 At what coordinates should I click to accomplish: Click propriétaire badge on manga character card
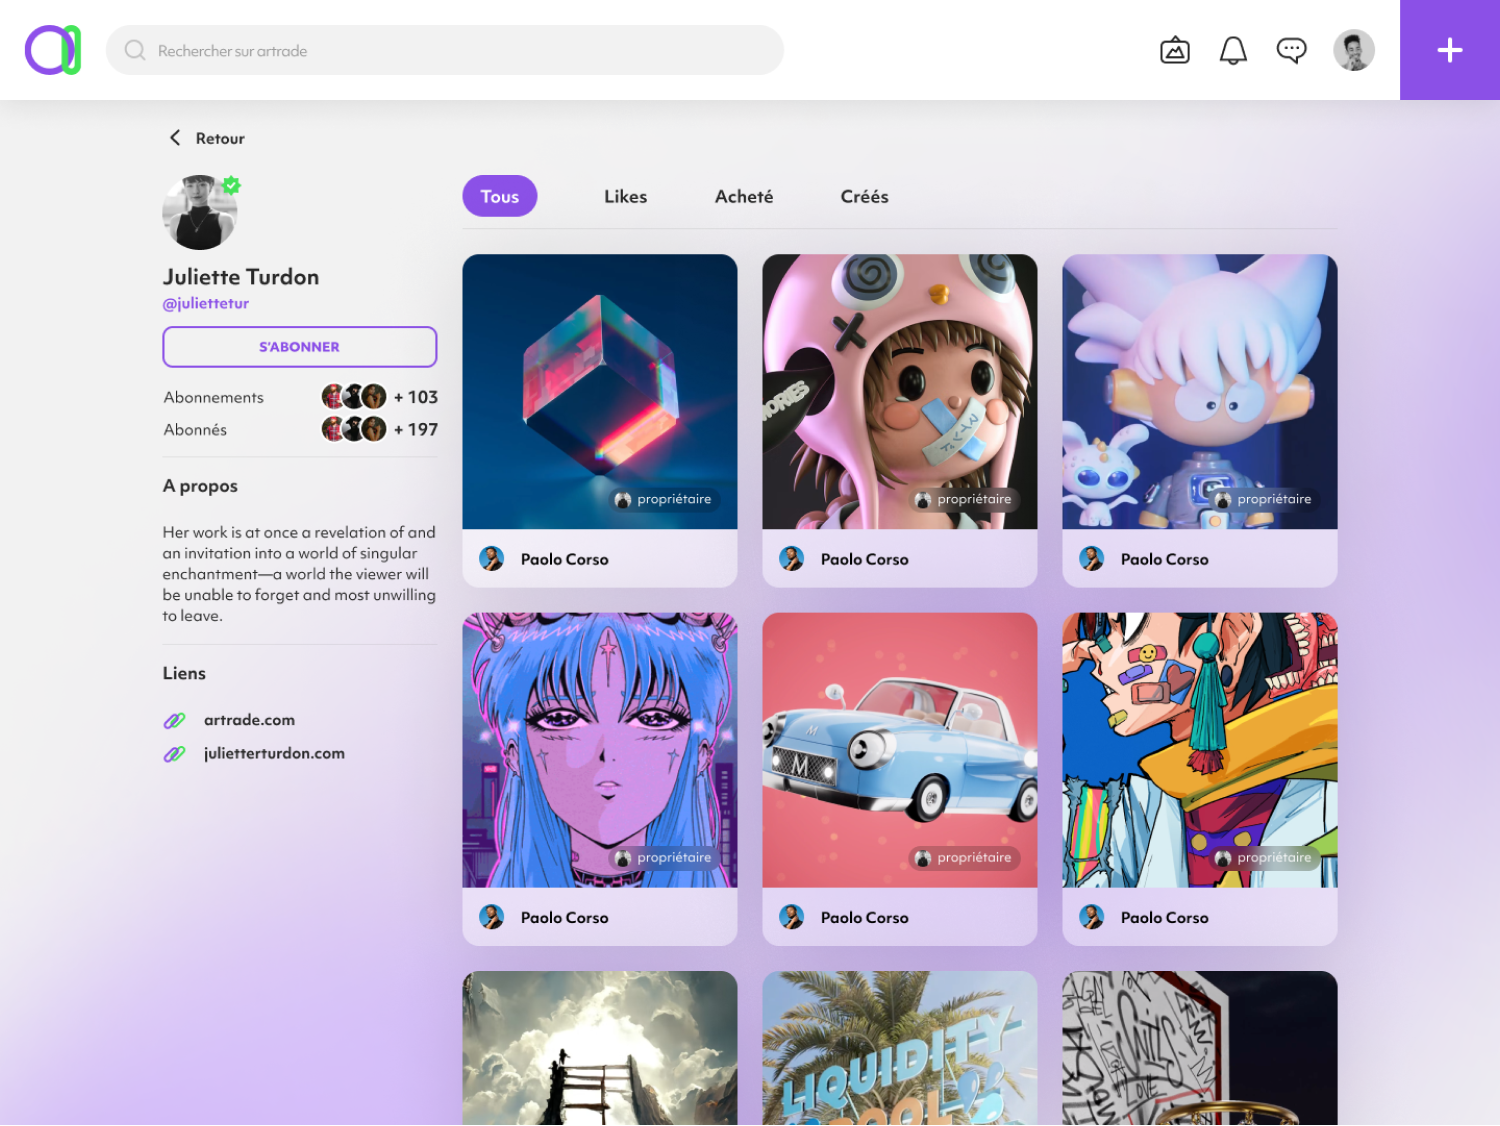pyautogui.click(x=1264, y=858)
